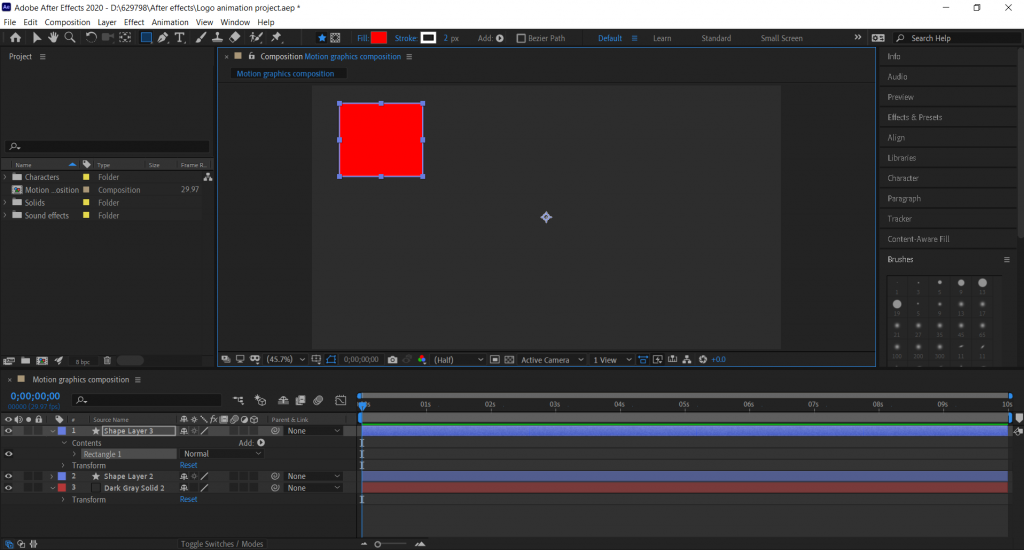Activate the Zoom magnifier tool

coord(70,38)
